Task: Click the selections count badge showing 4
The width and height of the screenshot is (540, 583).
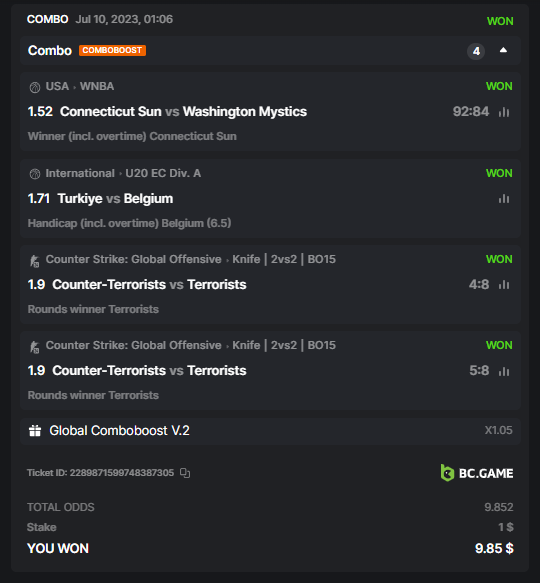Action: (x=476, y=51)
